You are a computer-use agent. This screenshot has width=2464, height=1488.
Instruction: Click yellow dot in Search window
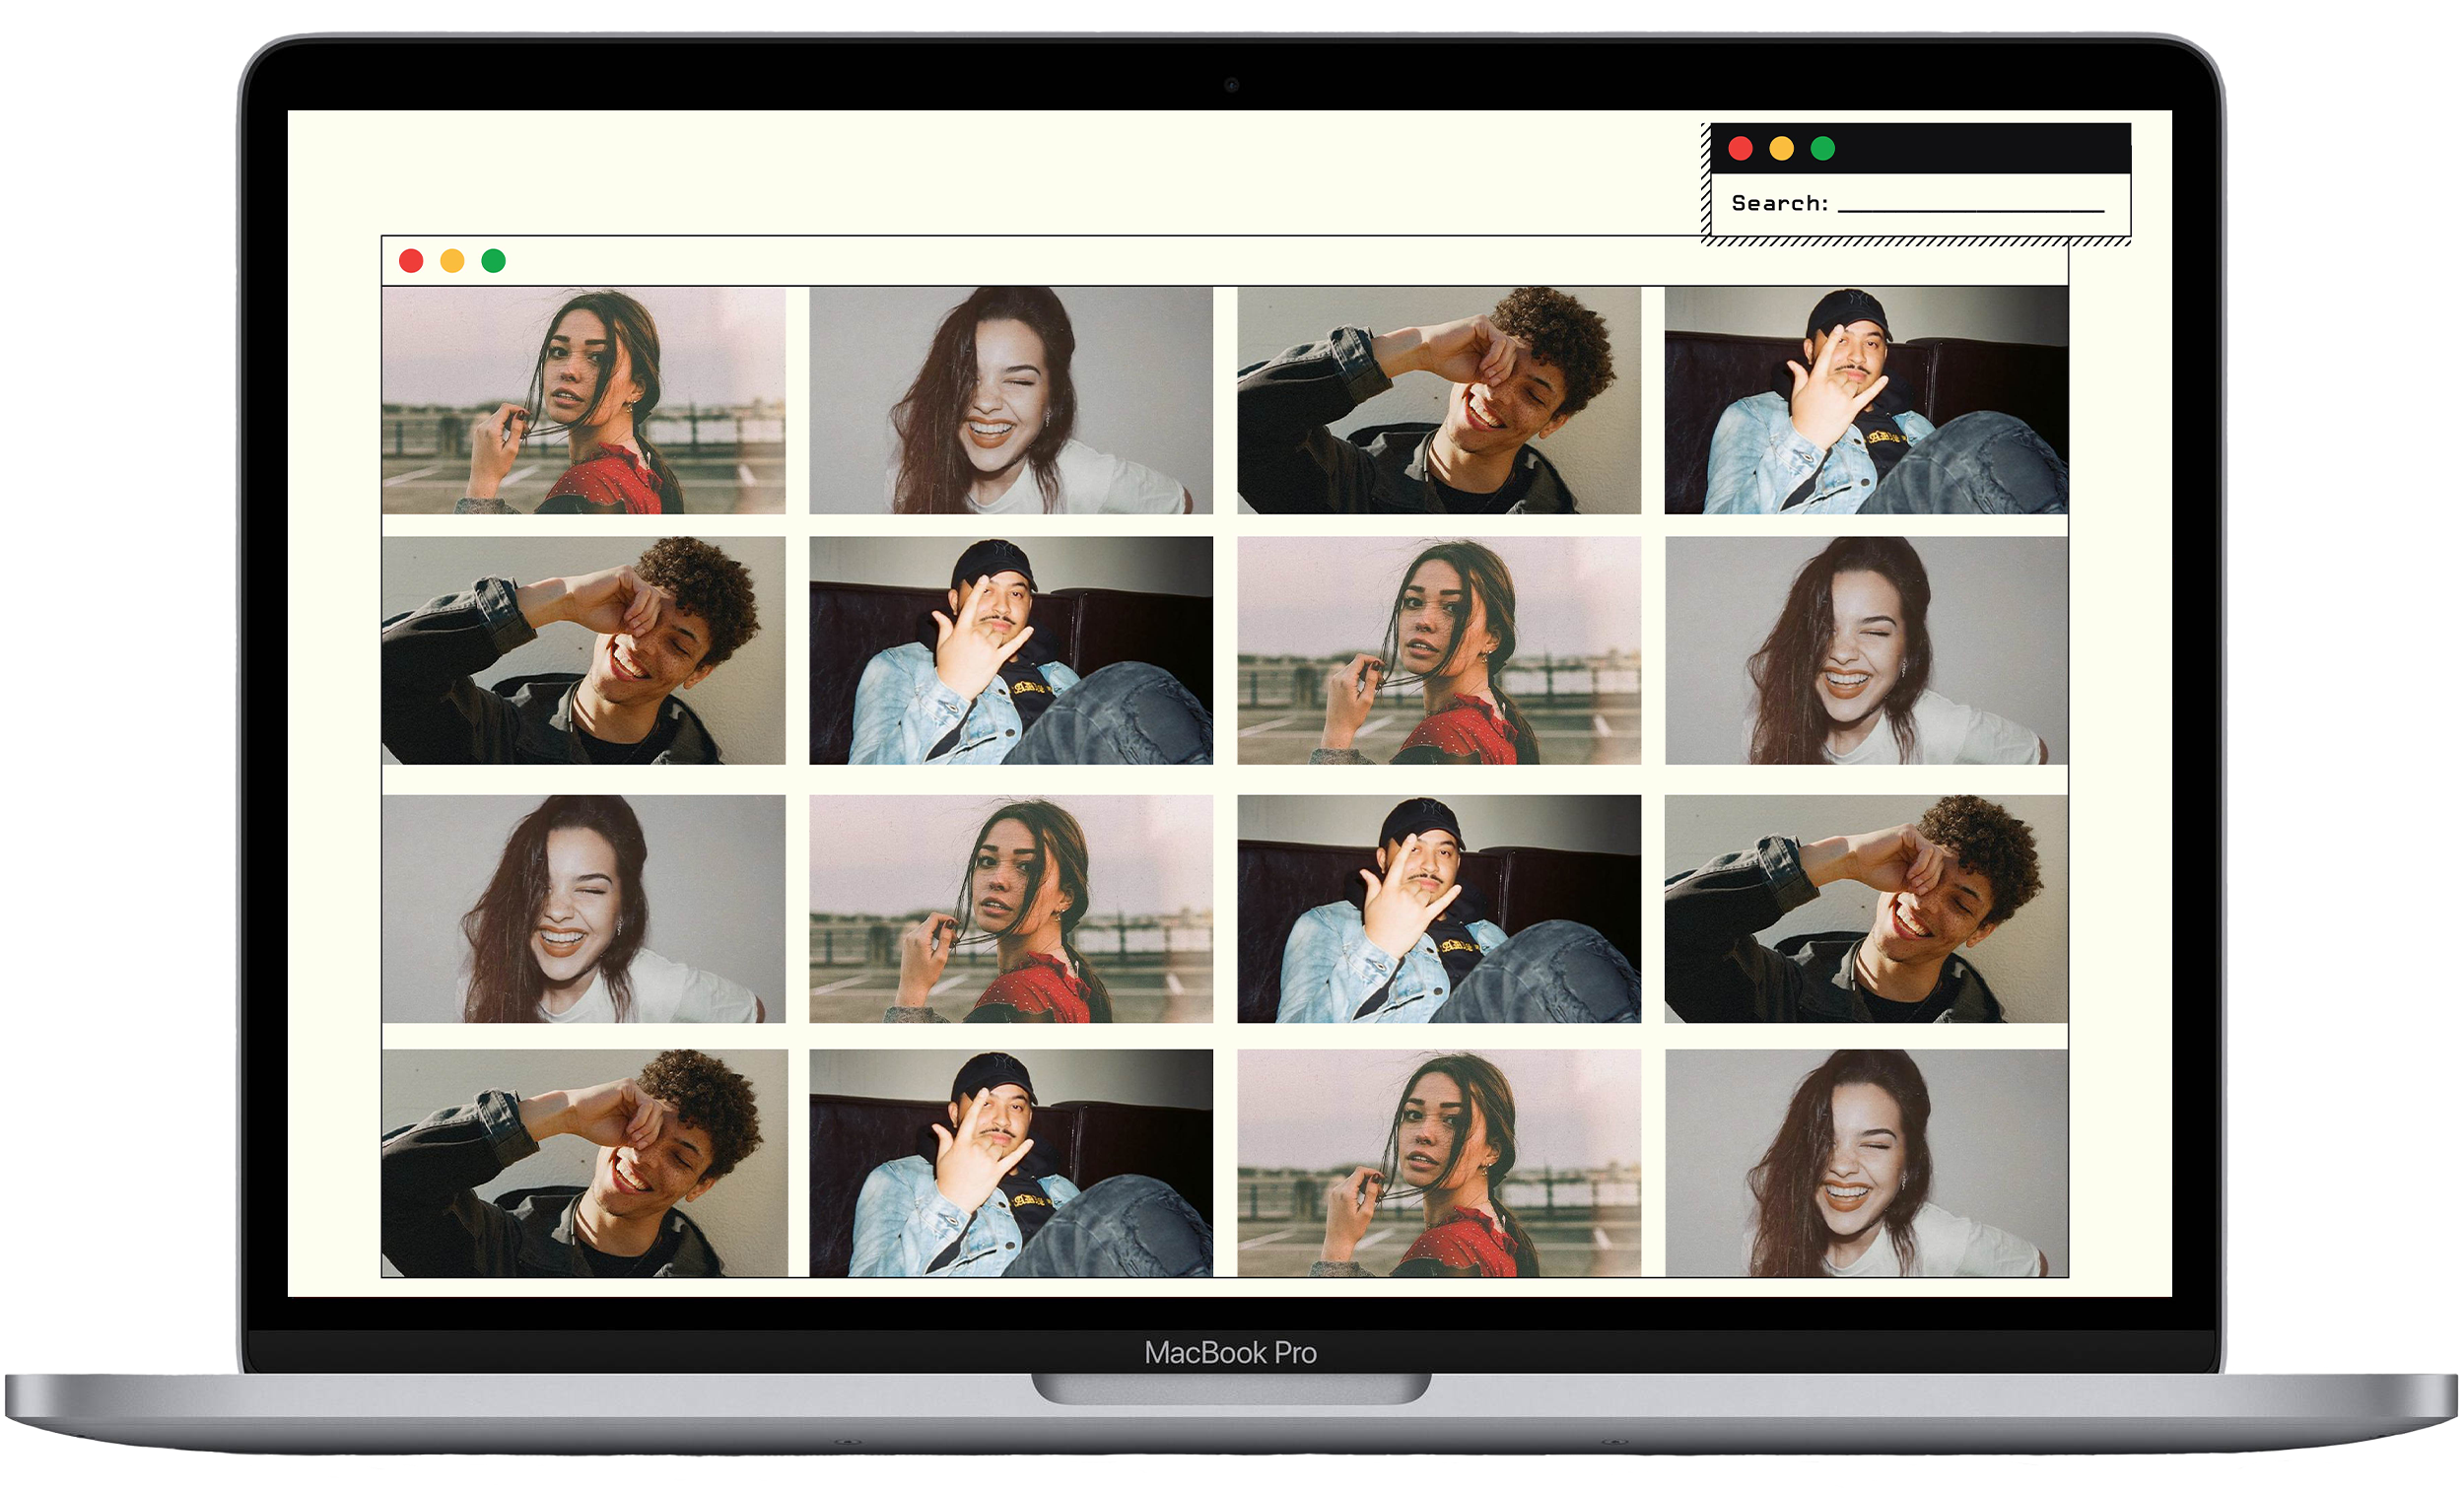point(1781,149)
